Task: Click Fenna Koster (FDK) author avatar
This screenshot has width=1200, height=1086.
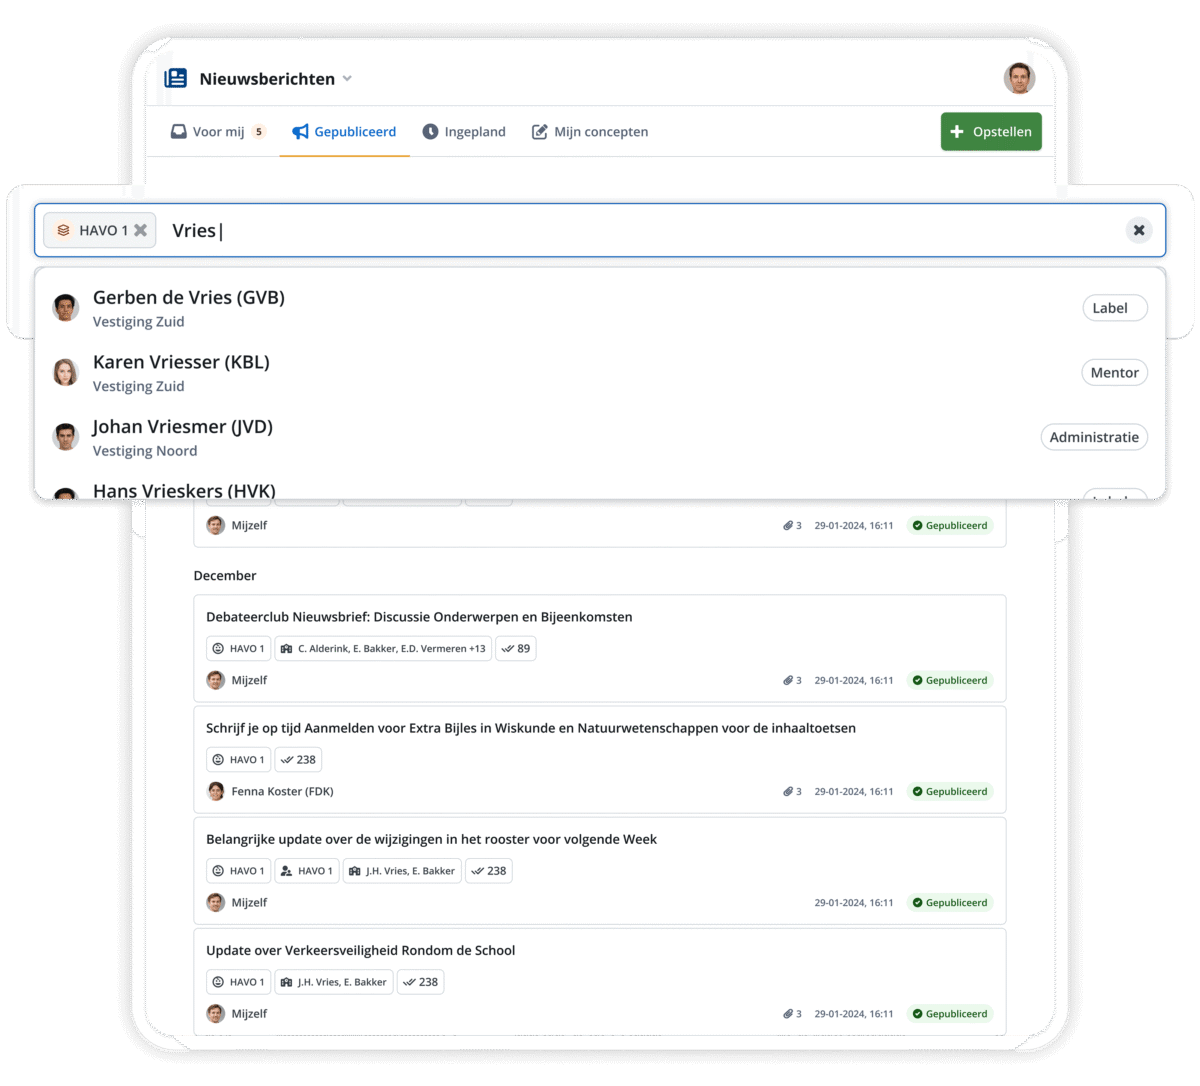Action: [x=216, y=791]
